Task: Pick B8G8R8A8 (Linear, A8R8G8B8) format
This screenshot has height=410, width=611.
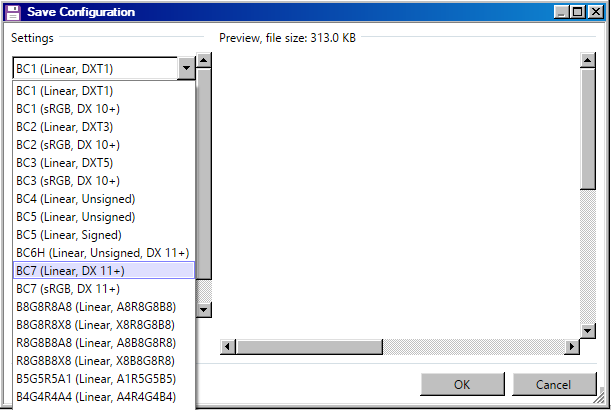Action: point(104,307)
